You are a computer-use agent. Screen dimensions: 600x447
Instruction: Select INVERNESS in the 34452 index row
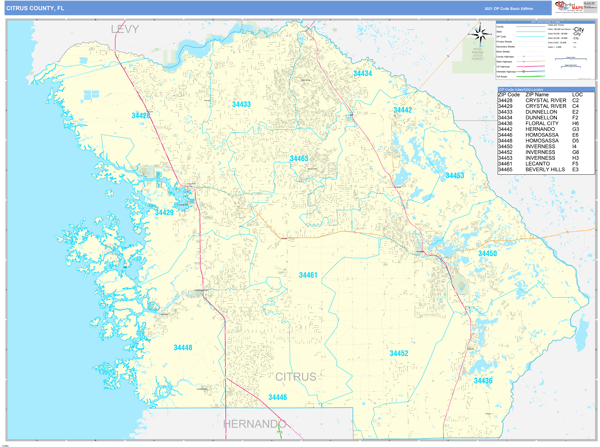[x=540, y=152]
